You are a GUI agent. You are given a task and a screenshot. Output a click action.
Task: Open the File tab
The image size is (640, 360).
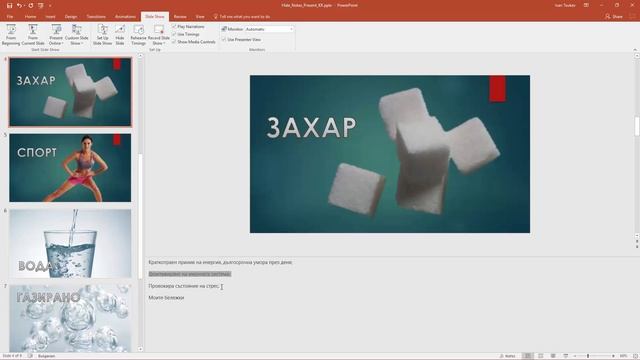pos(10,17)
